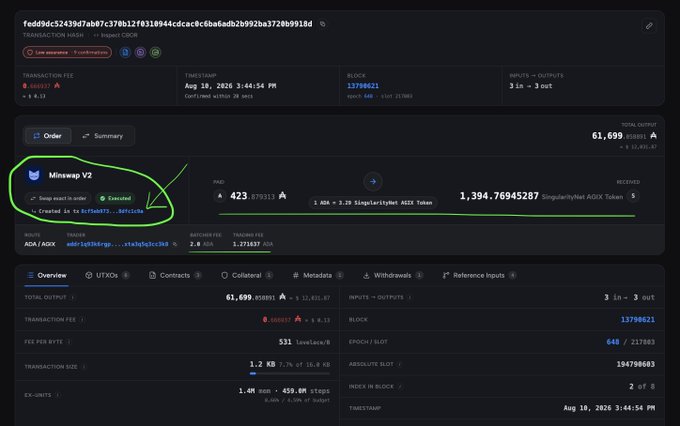Viewport: 680px width, 426px height.
Task: Click the Minswap V2 title
Action: click(70, 175)
